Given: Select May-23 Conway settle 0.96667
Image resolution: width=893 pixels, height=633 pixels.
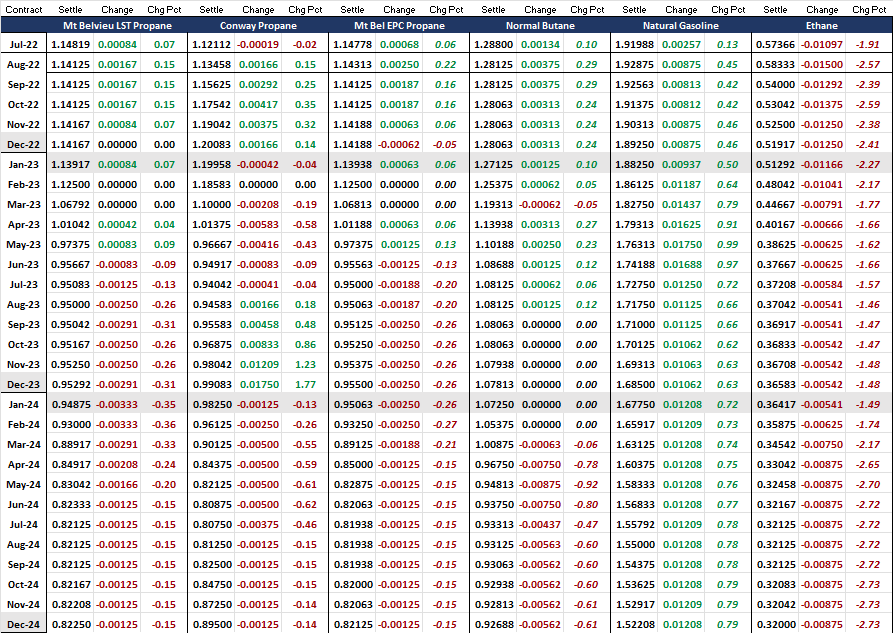Looking at the screenshot, I should pos(211,244).
